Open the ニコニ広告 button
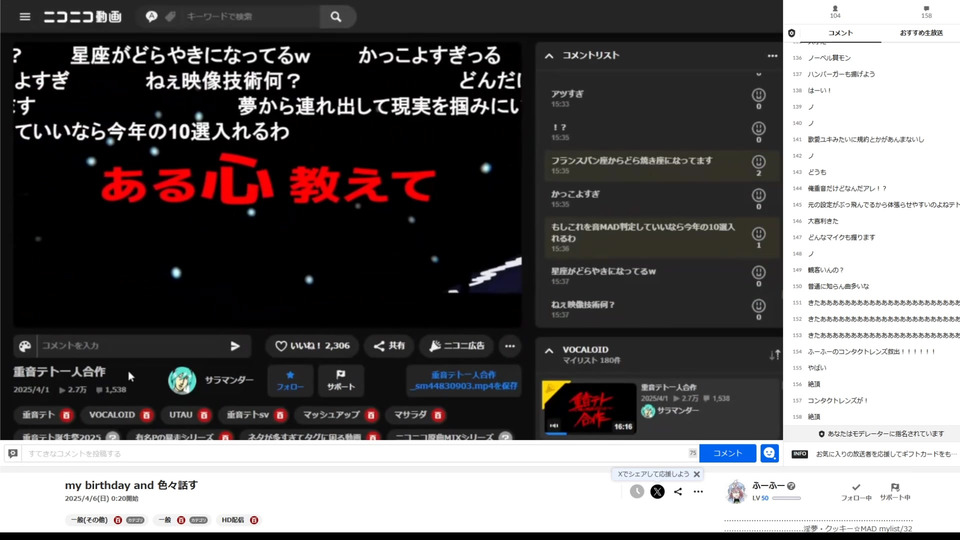The height and width of the screenshot is (540, 960). pos(457,346)
